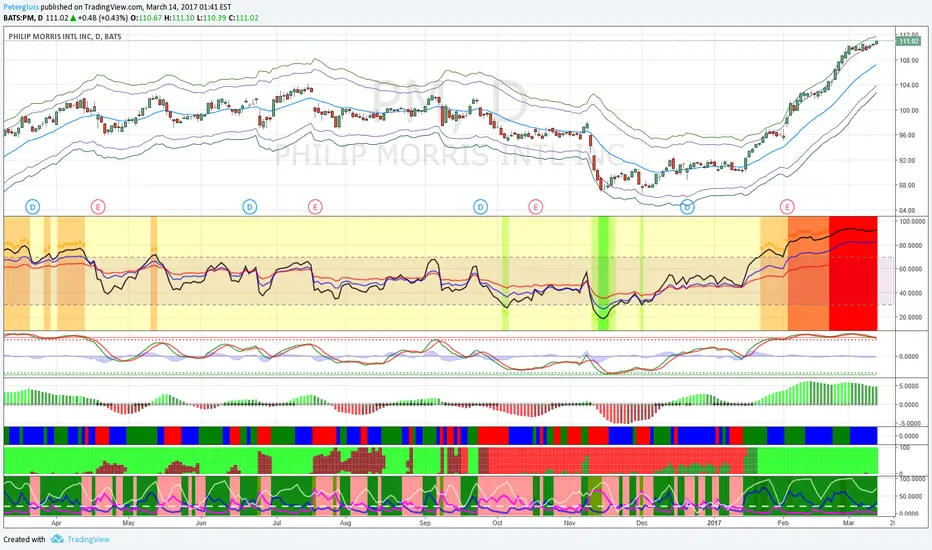Image resolution: width=932 pixels, height=550 pixels.
Task: Click the H:111.10 high value
Action: [179, 18]
